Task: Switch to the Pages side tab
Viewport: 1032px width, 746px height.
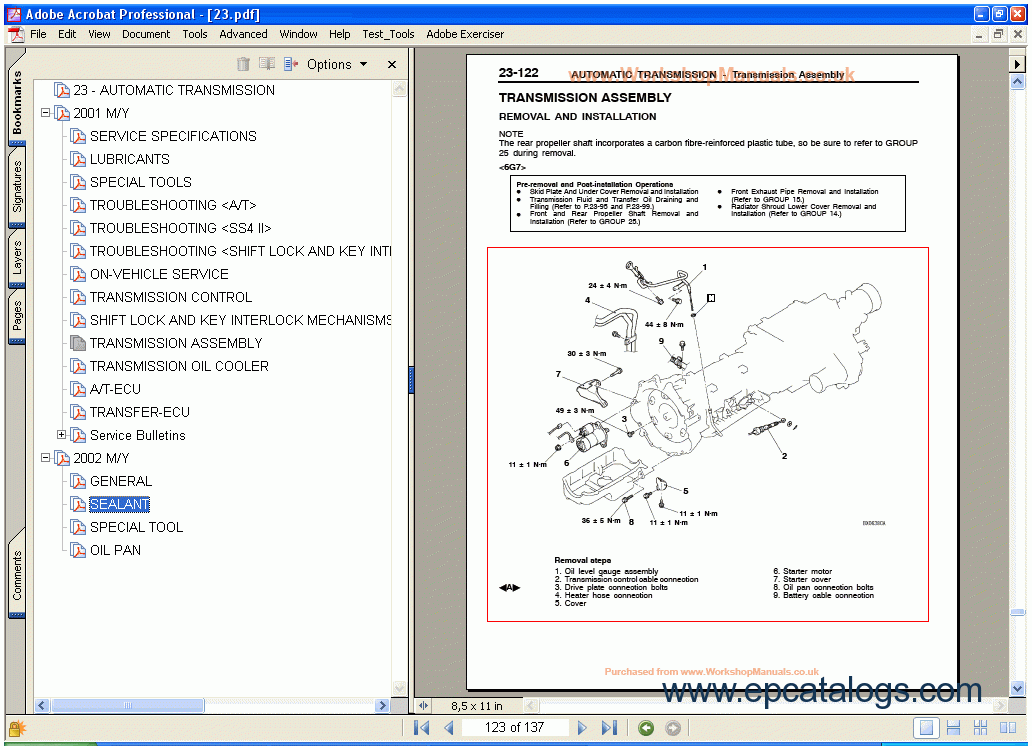Action: (x=17, y=316)
